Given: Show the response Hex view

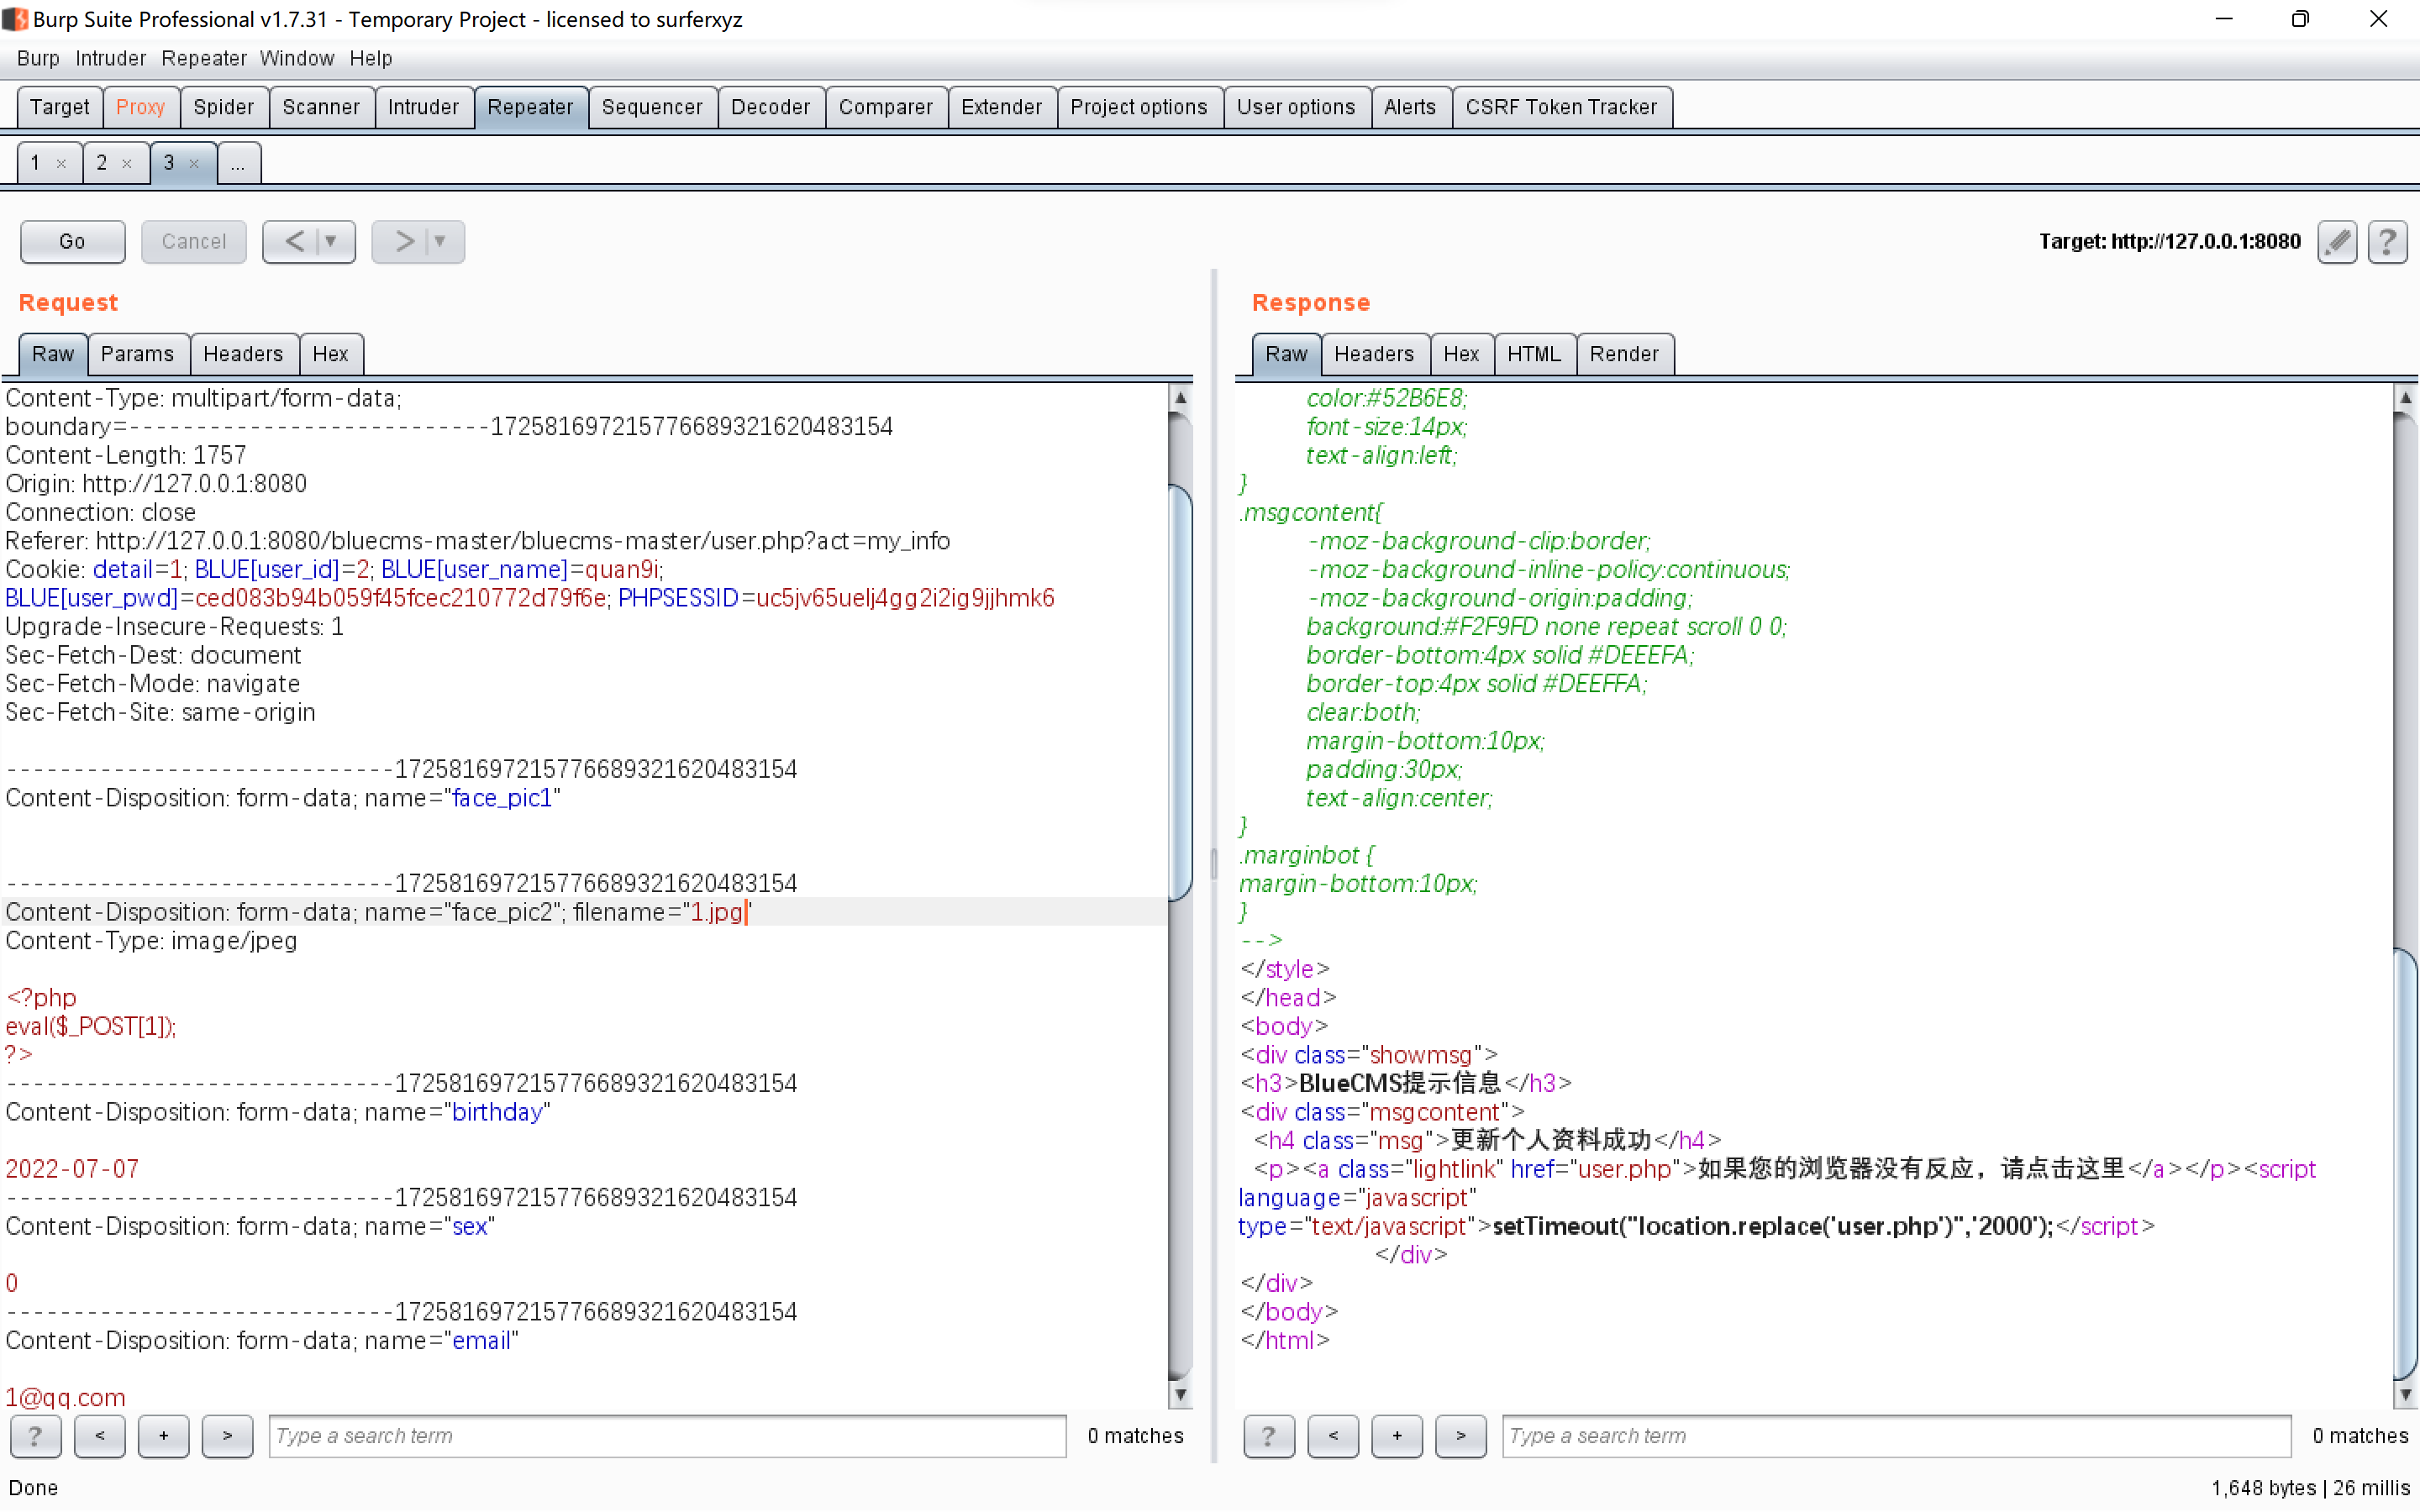Looking at the screenshot, I should [1462, 354].
